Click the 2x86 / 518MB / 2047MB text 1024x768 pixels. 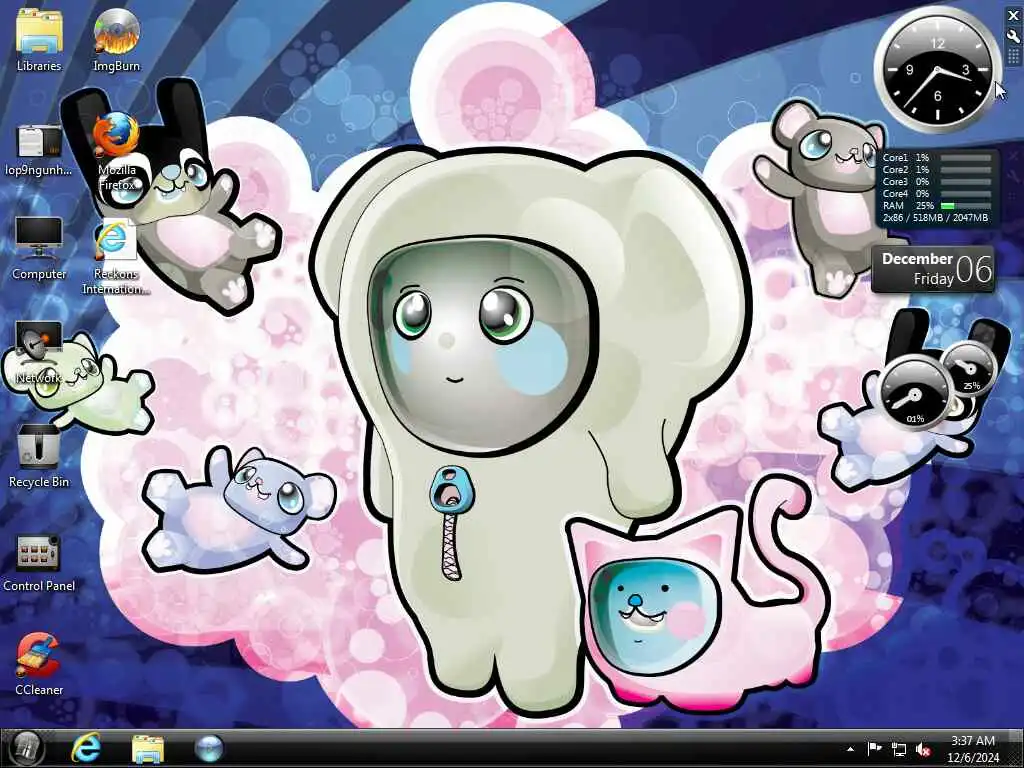point(935,217)
